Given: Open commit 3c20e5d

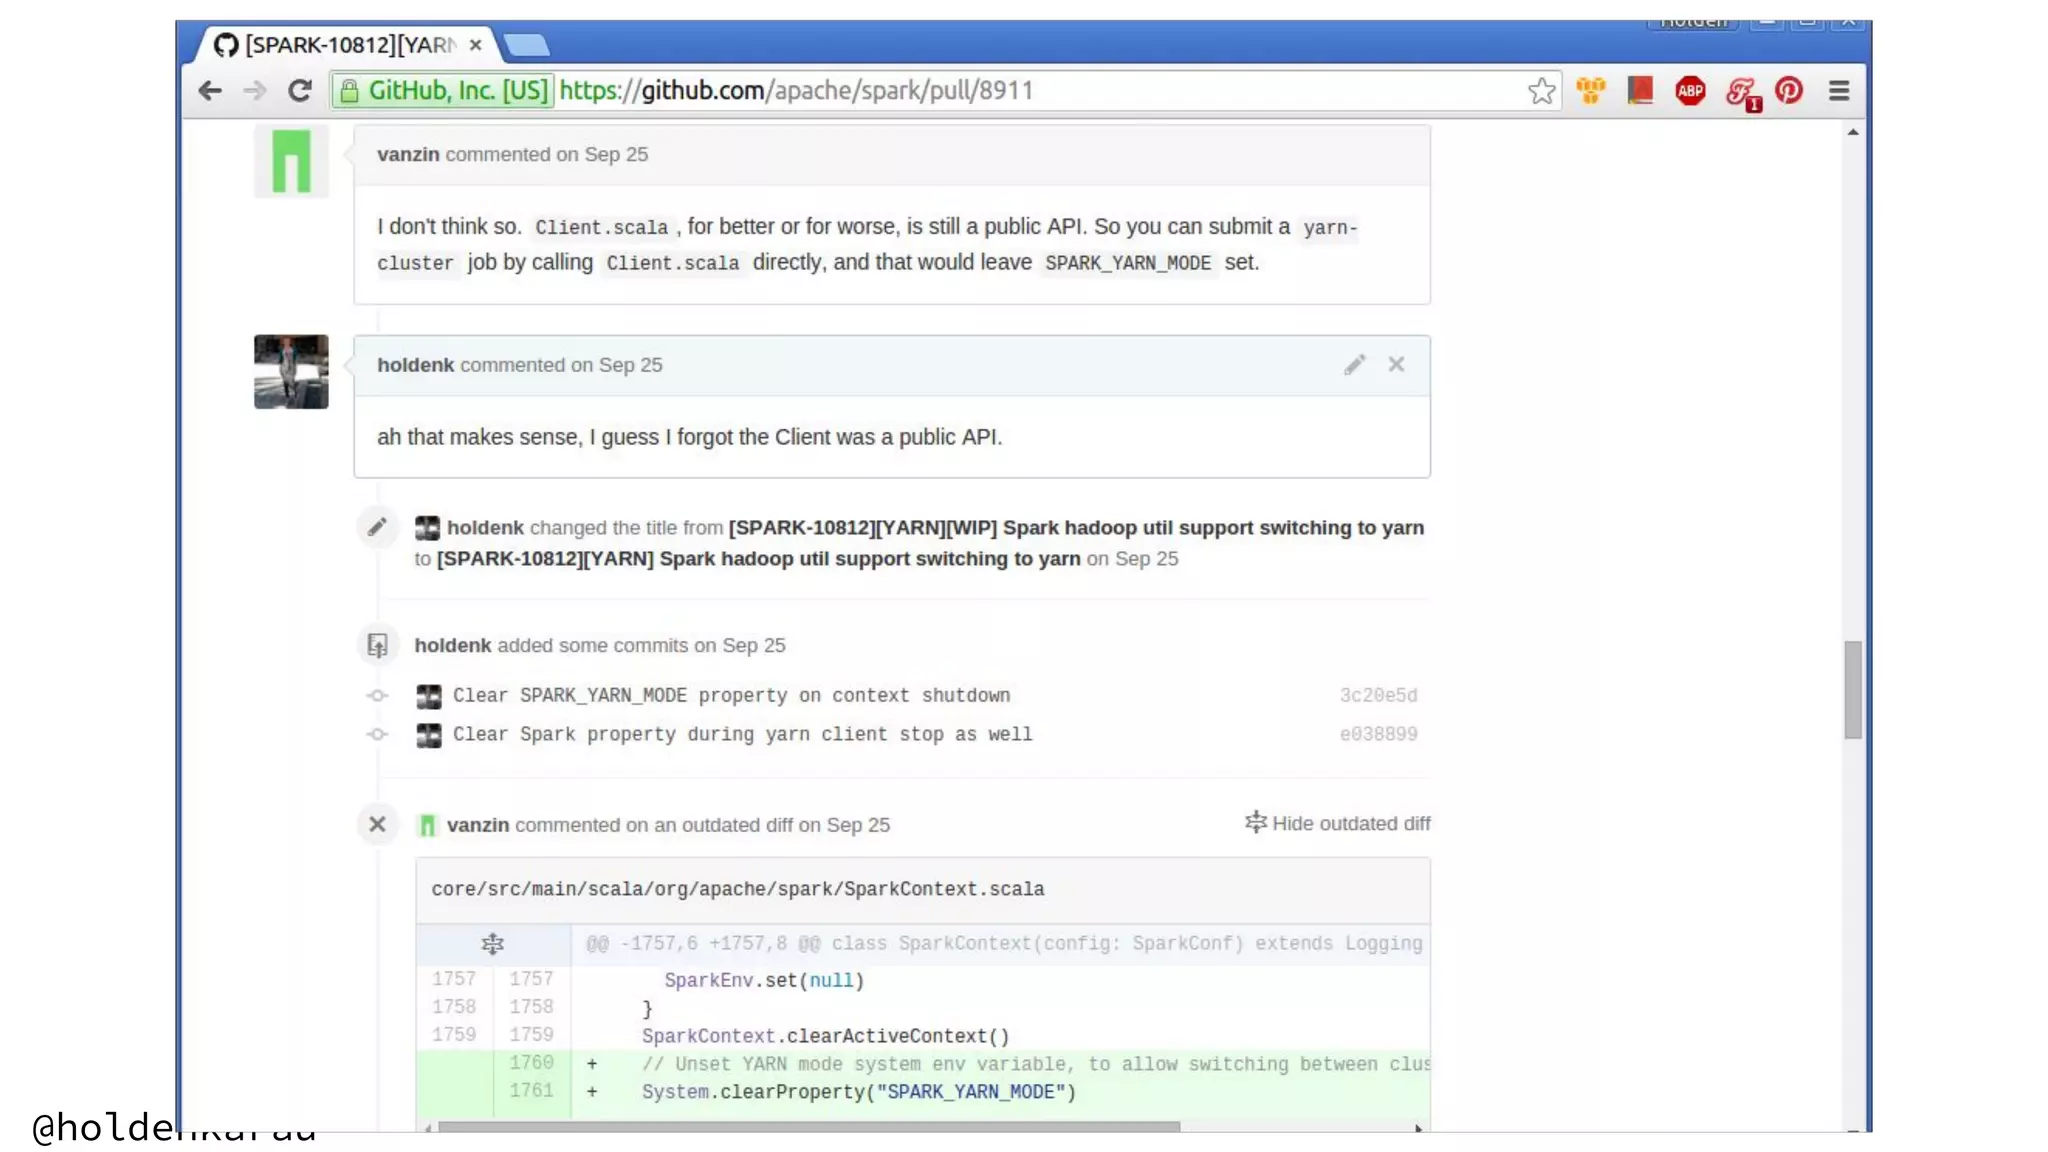Looking at the screenshot, I should coord(1378,695).
